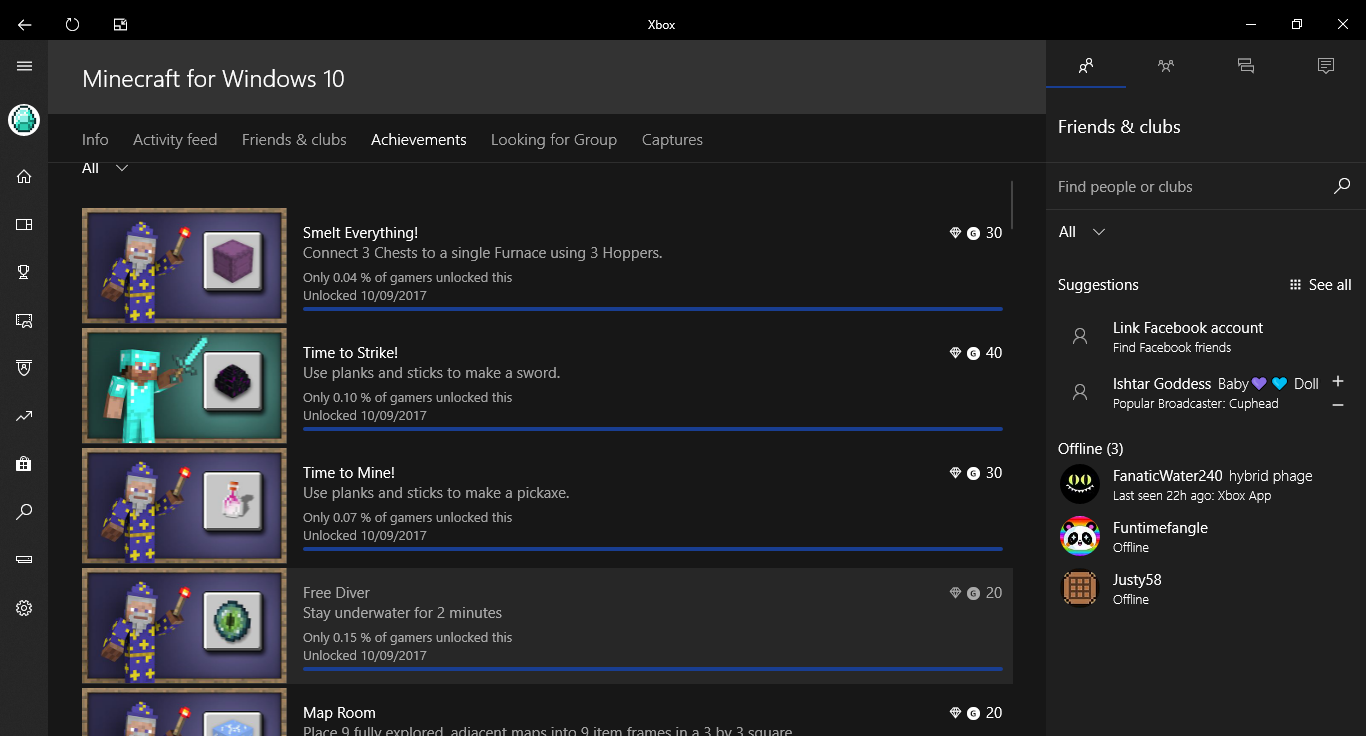This screenshot has width=1366, height=736.
Task: Switch to the Captures tab
Action: tap(672, 140)
